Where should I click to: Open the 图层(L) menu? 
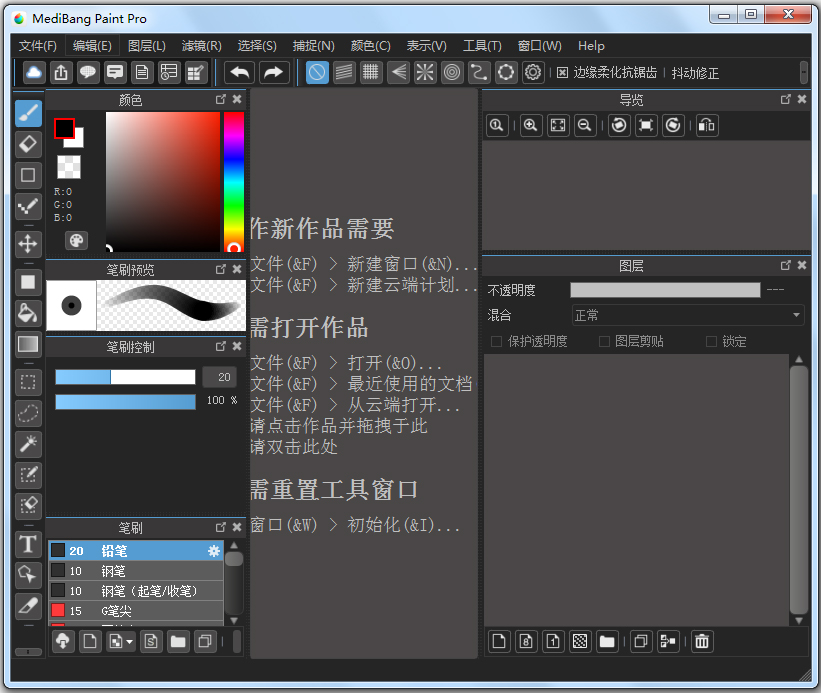146,46
